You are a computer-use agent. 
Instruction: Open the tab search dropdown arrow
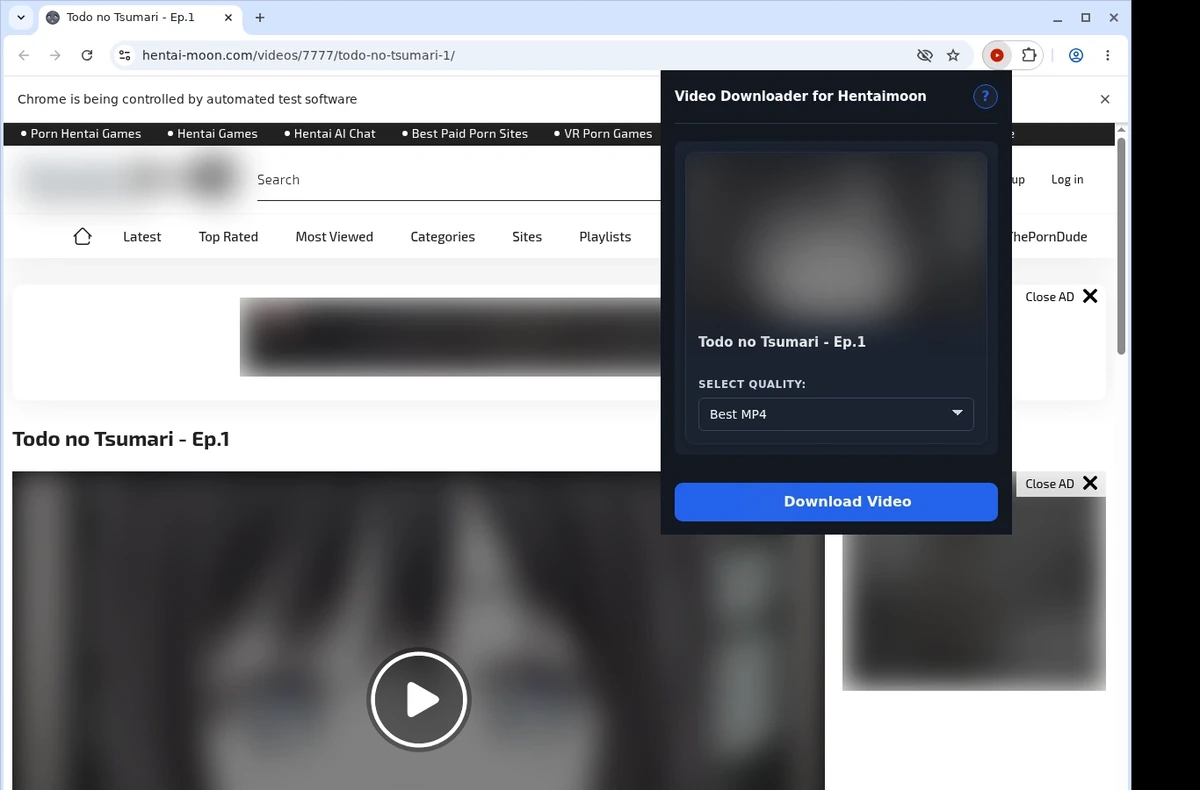21,17
